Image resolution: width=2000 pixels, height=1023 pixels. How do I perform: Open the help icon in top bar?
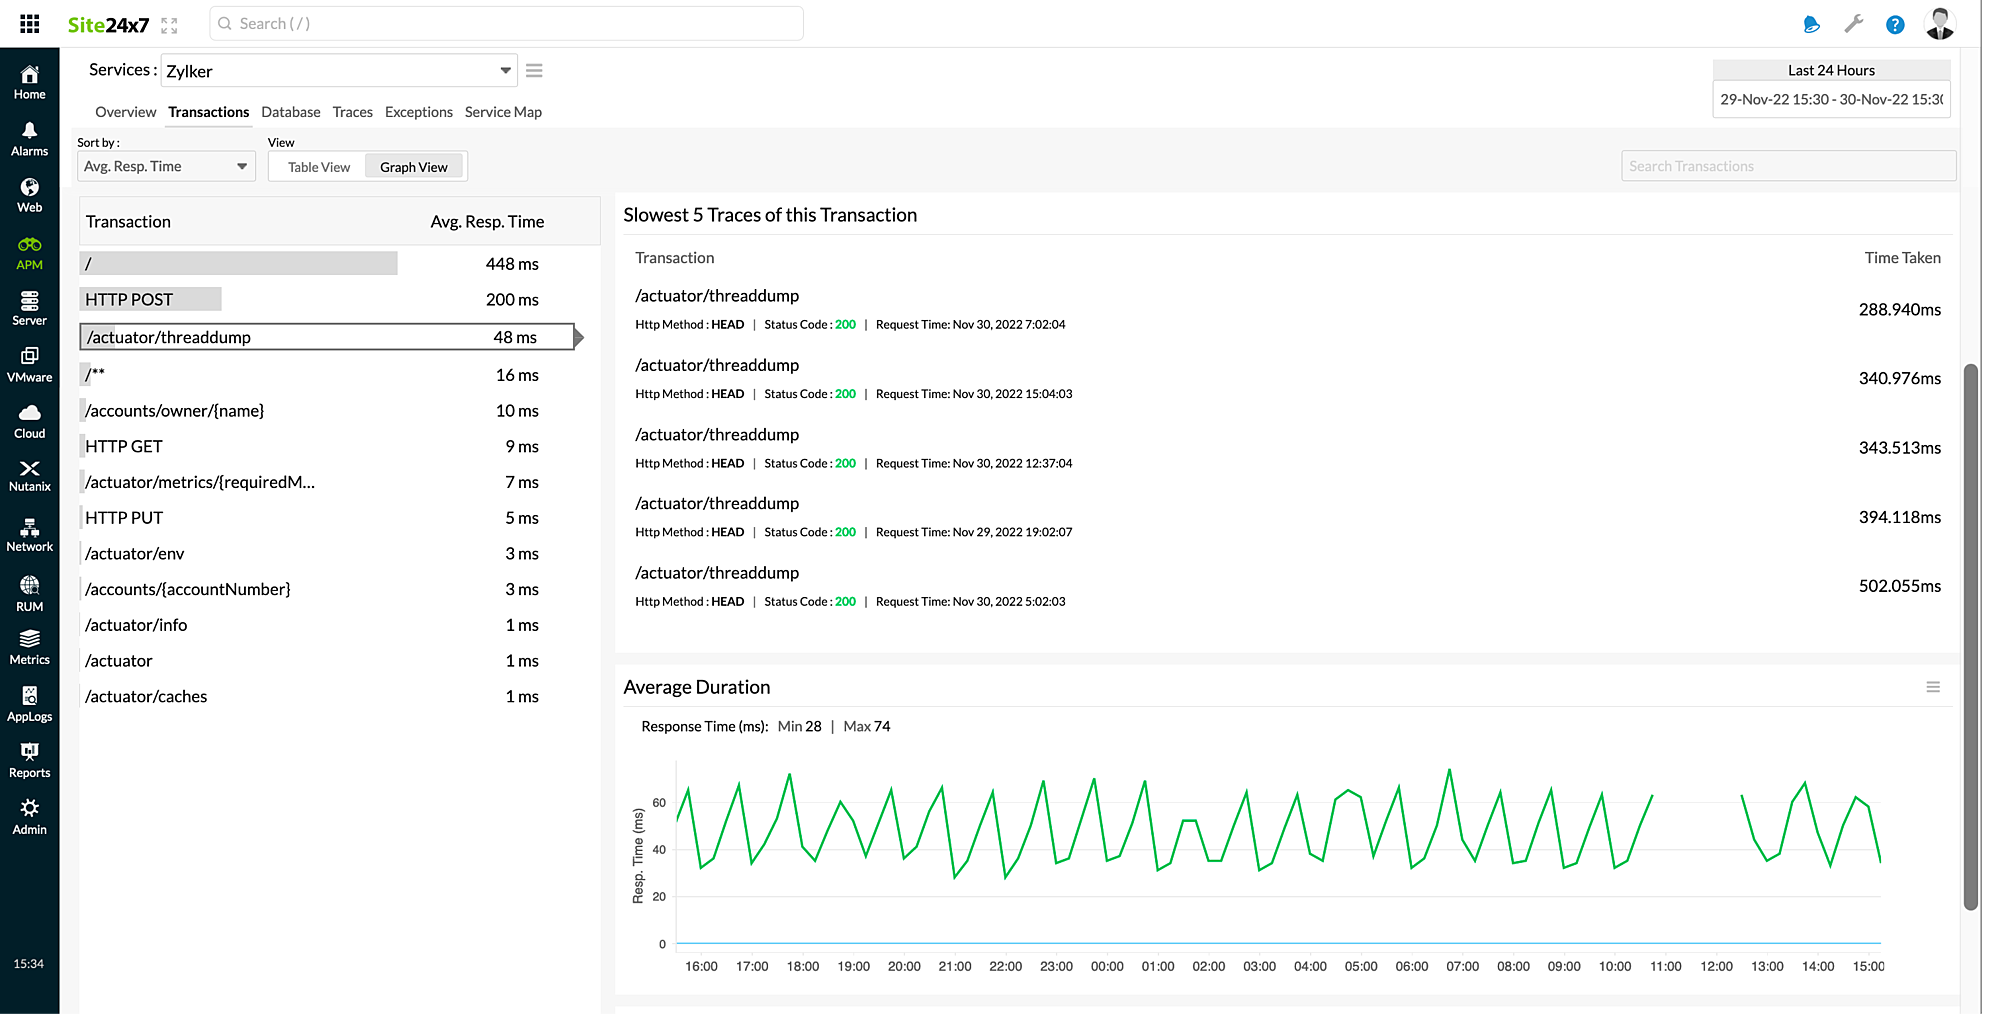pyautogui.click(x=1896, y=25)
